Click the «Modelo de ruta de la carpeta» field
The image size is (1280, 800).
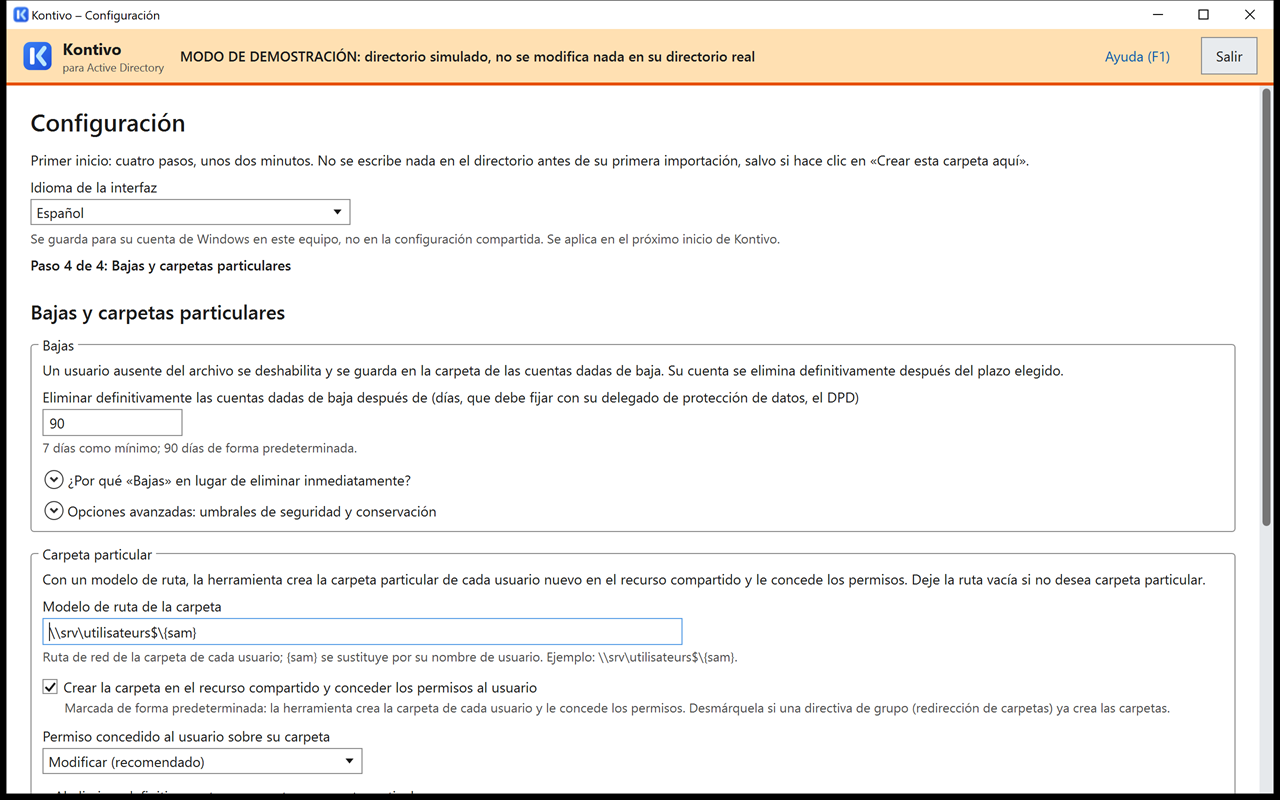(x=362, y=631)
